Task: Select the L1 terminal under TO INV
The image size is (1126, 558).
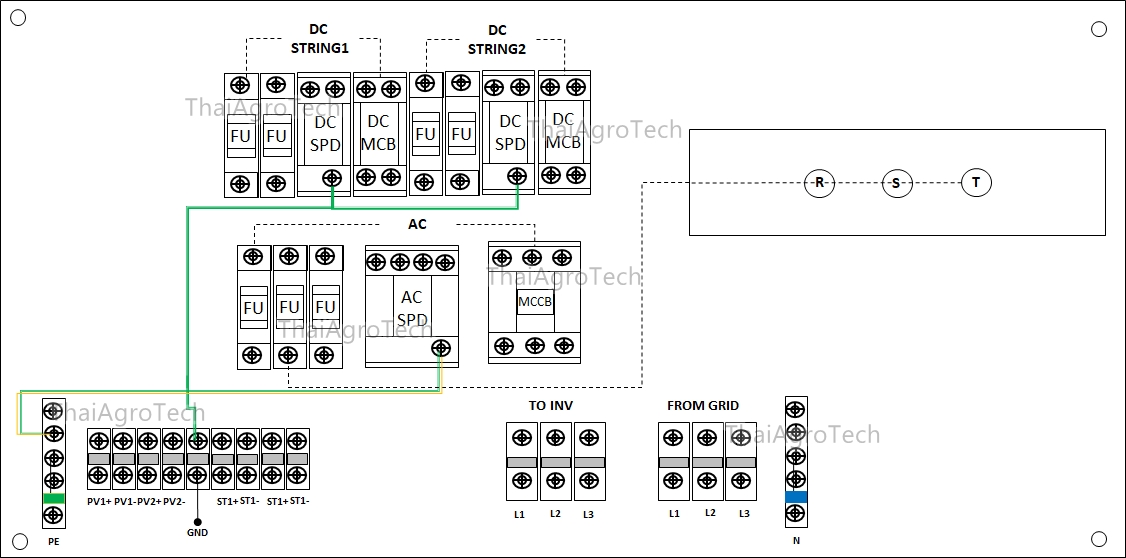Action: click(x=521, y=461)
